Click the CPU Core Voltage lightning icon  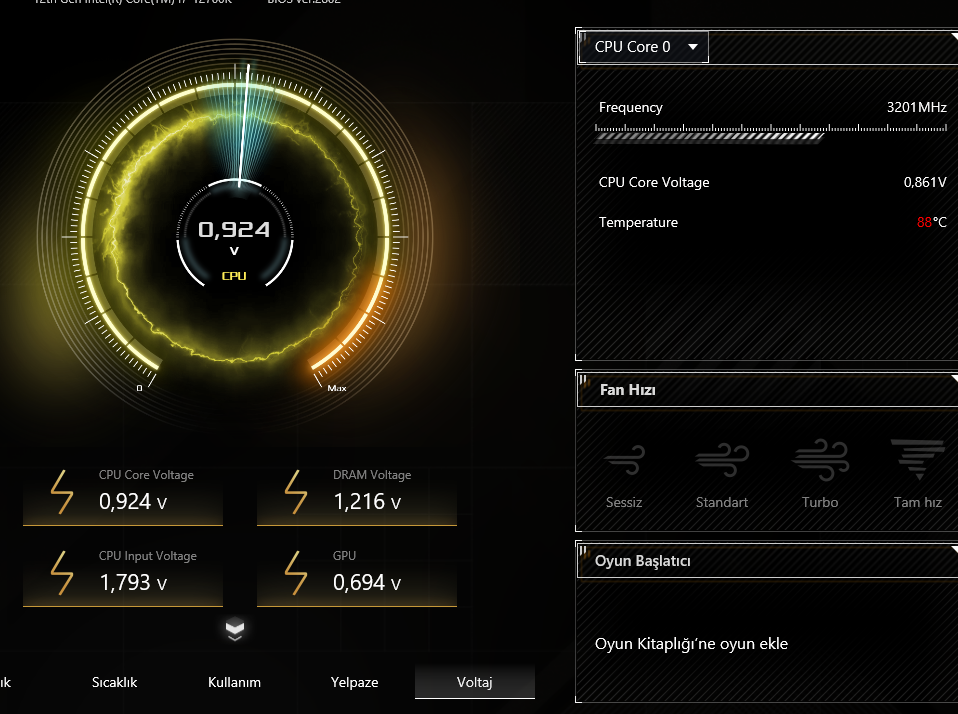62,492
